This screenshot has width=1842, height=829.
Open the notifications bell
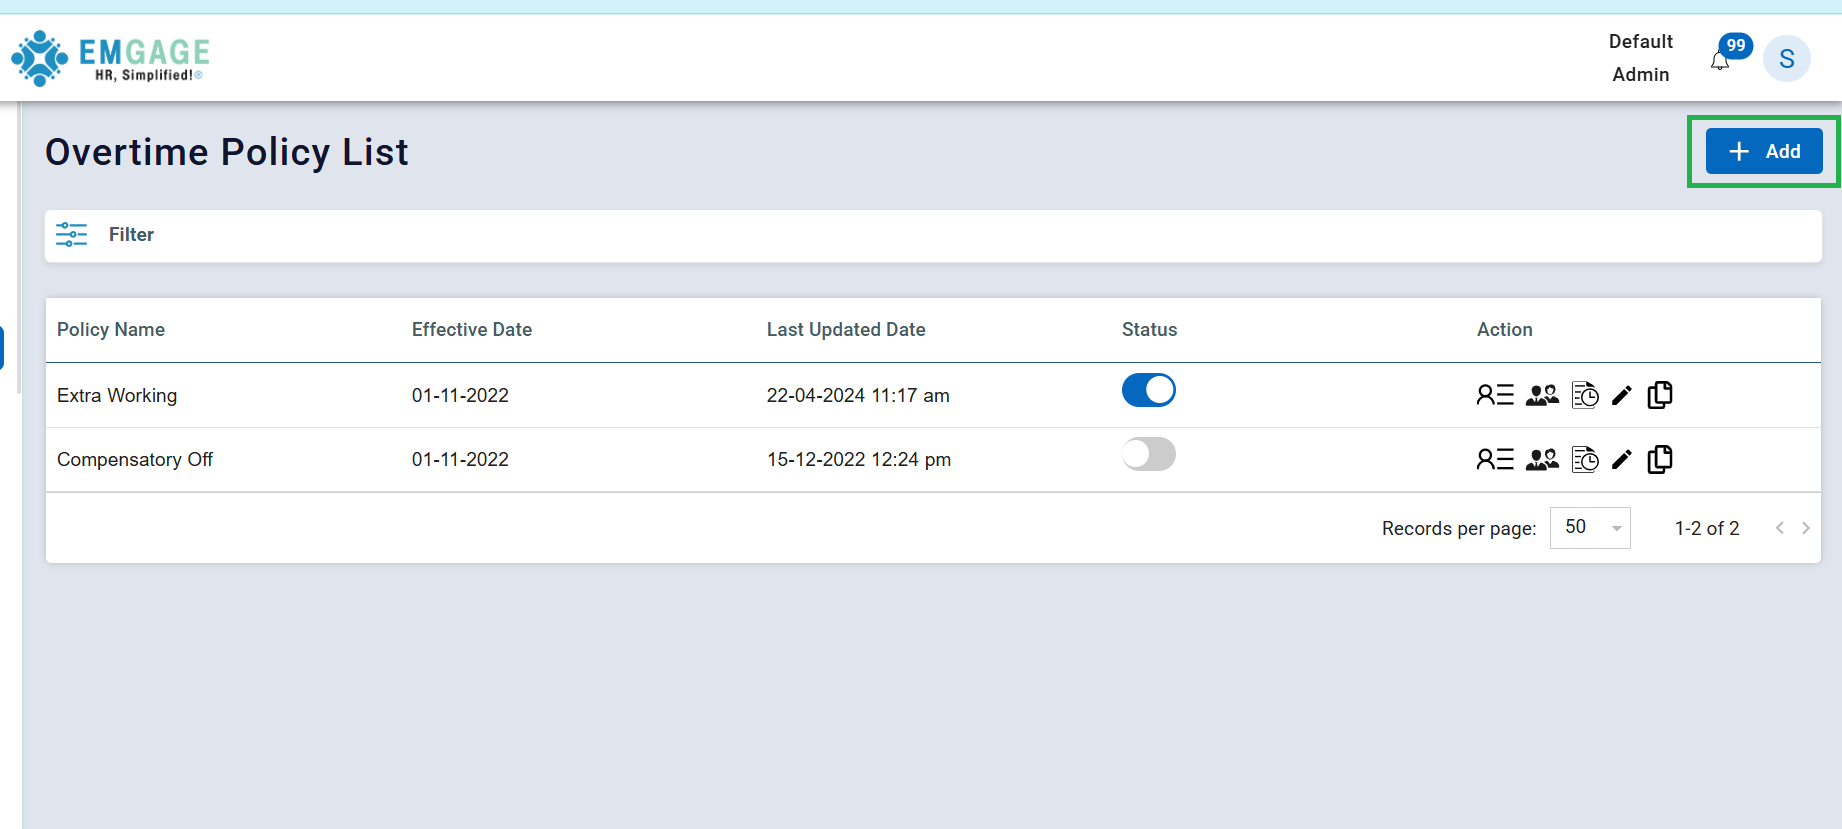[x=1720, y=61]
